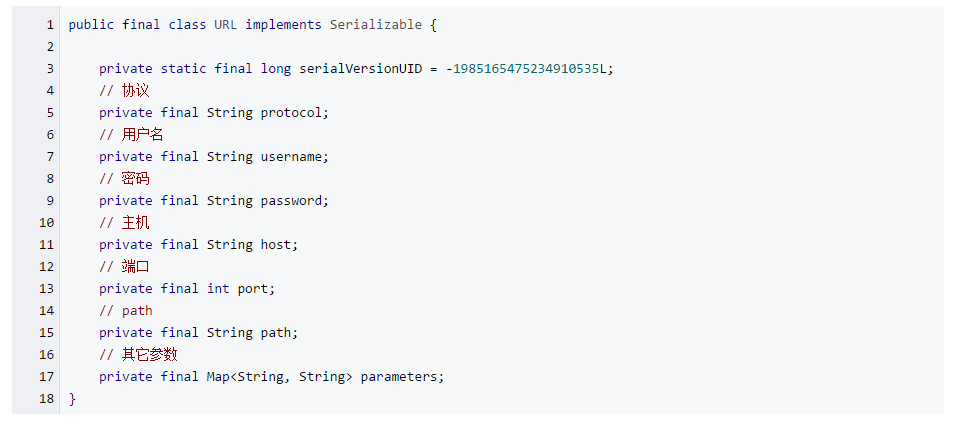Click the URL class name

[x=225, y=25]
